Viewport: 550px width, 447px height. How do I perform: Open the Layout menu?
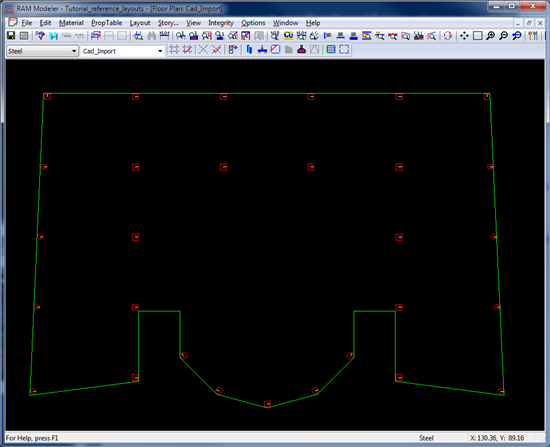140,23
